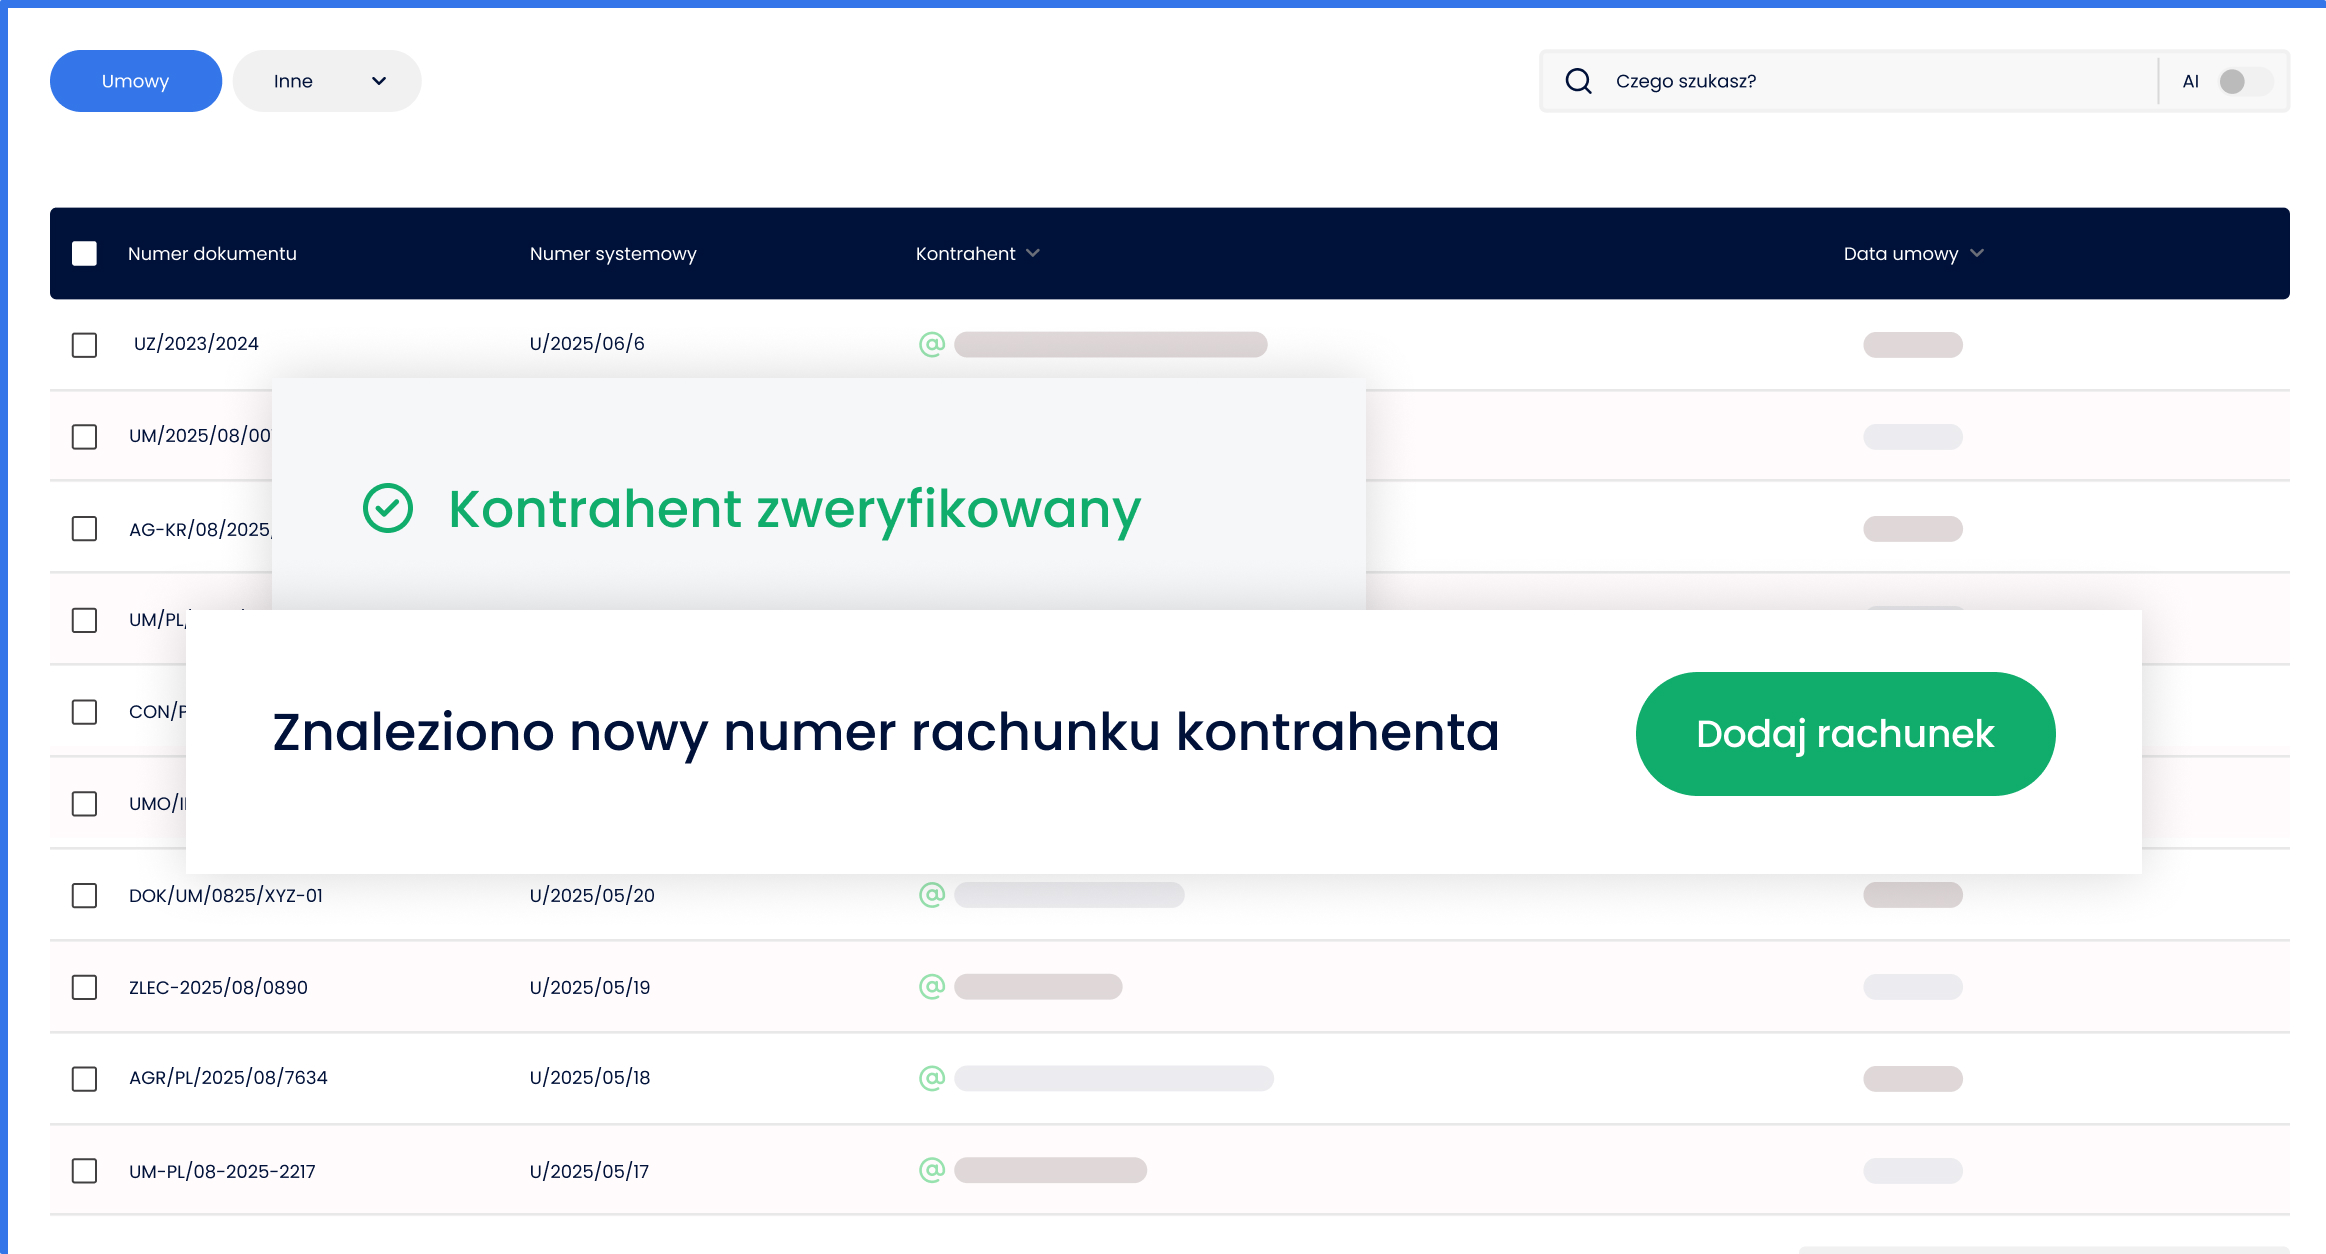Click @ icon in ZLEC-2025/08/0890 row

point(931,987)
